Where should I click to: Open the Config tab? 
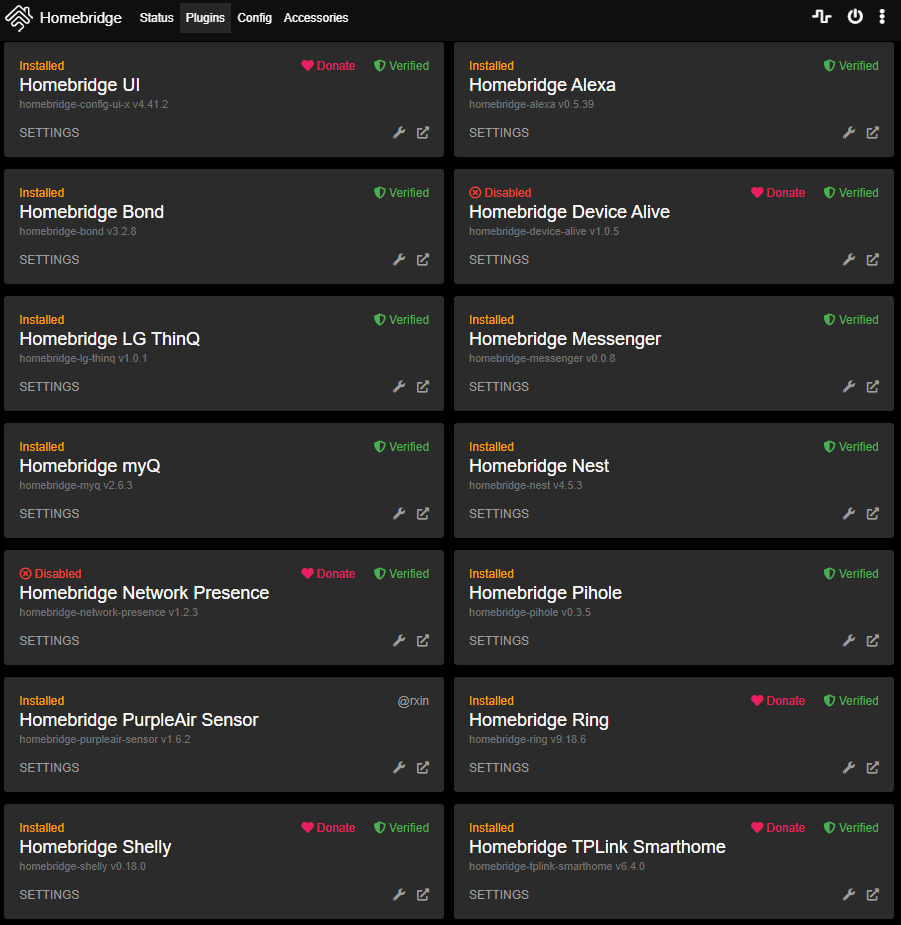[x=254, y=18]
